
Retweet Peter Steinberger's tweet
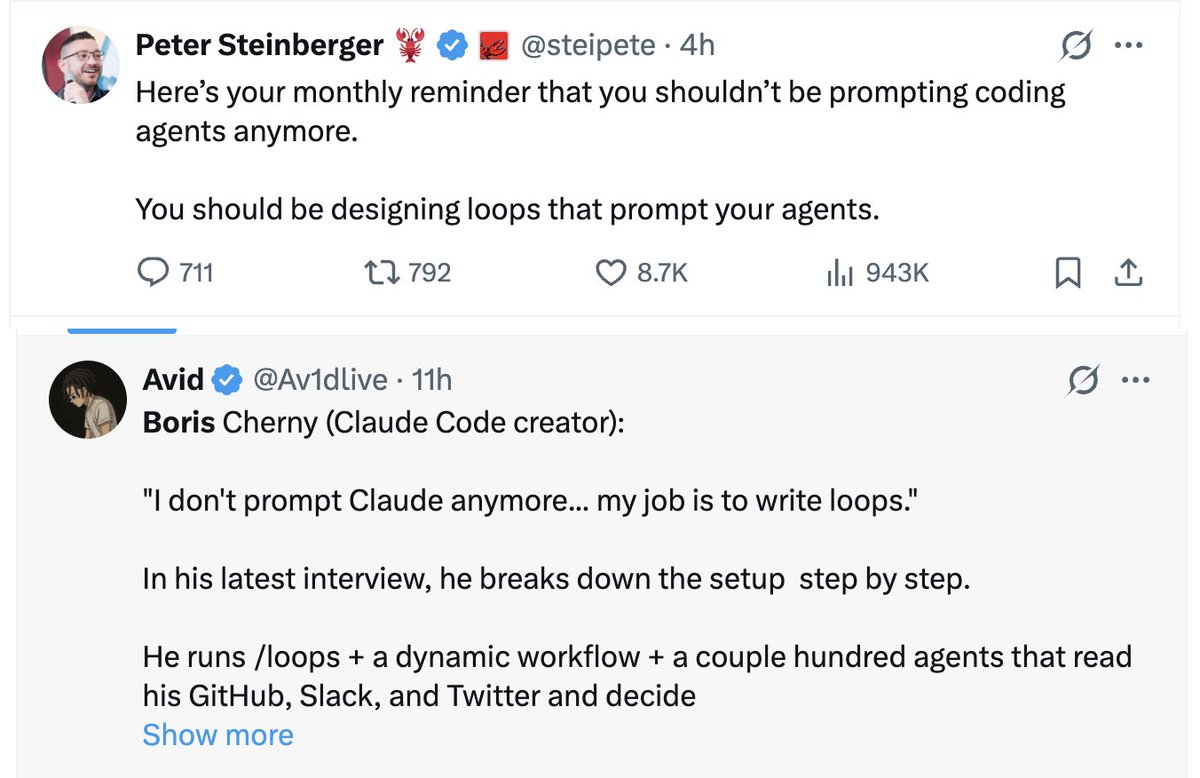(x=406, y=272)
